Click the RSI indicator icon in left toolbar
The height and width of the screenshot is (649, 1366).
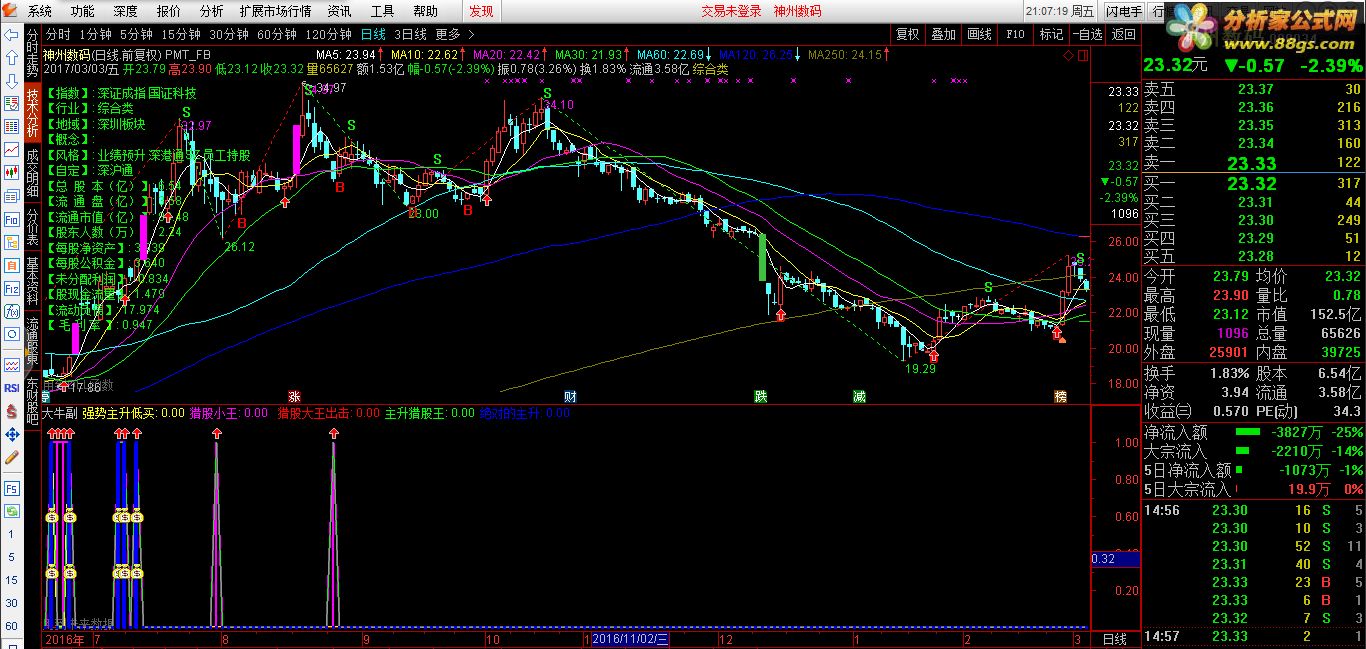pos(11,388)
